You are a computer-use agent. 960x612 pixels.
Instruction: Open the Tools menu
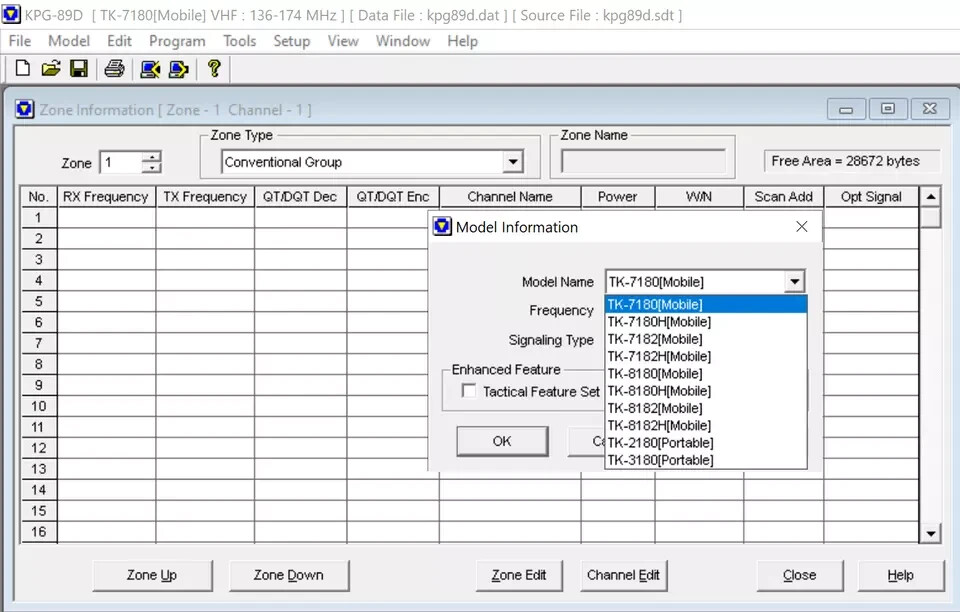coord(239,41)
